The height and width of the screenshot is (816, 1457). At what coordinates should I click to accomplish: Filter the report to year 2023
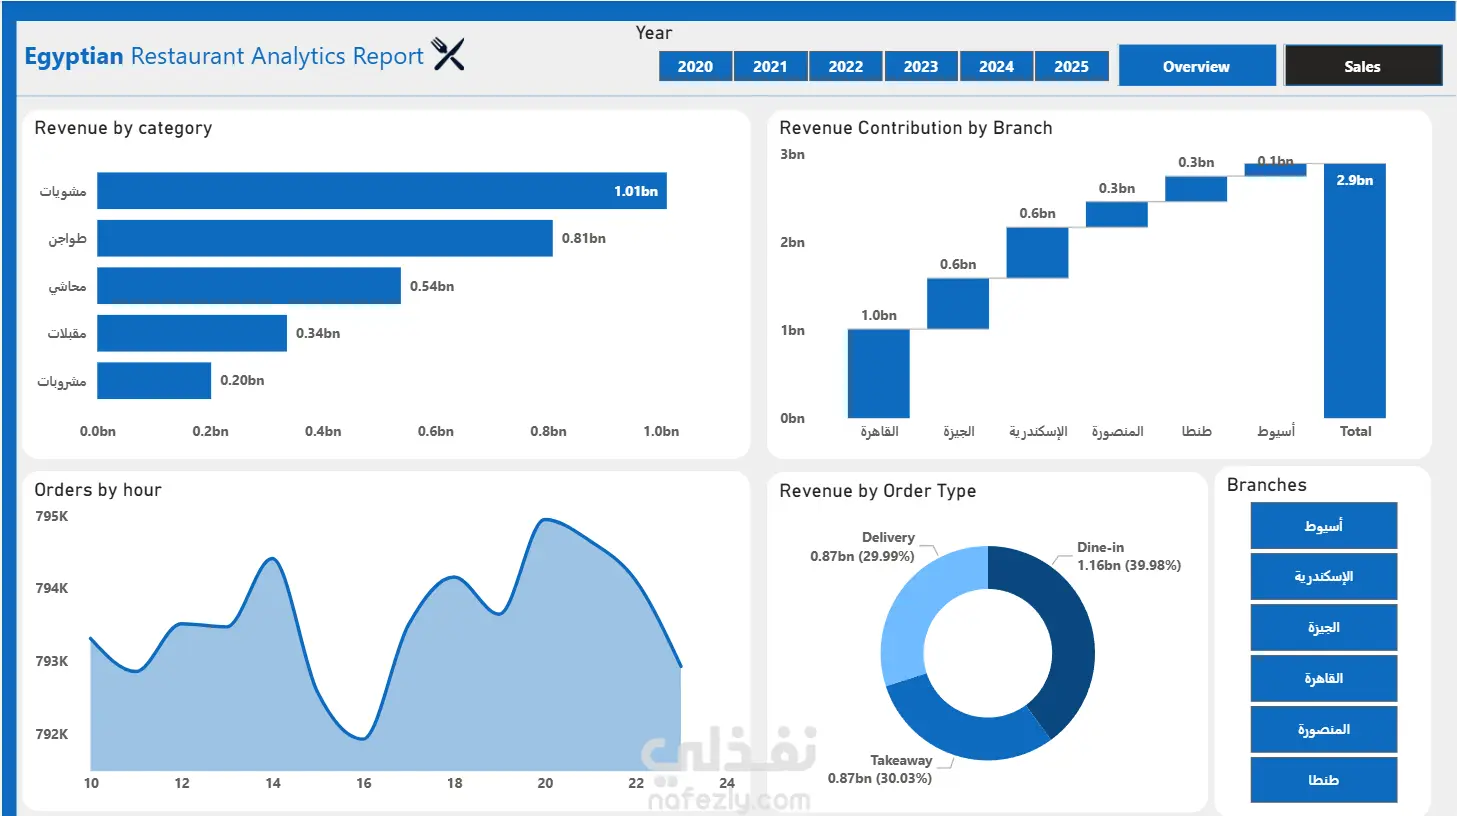pos(921,67)
